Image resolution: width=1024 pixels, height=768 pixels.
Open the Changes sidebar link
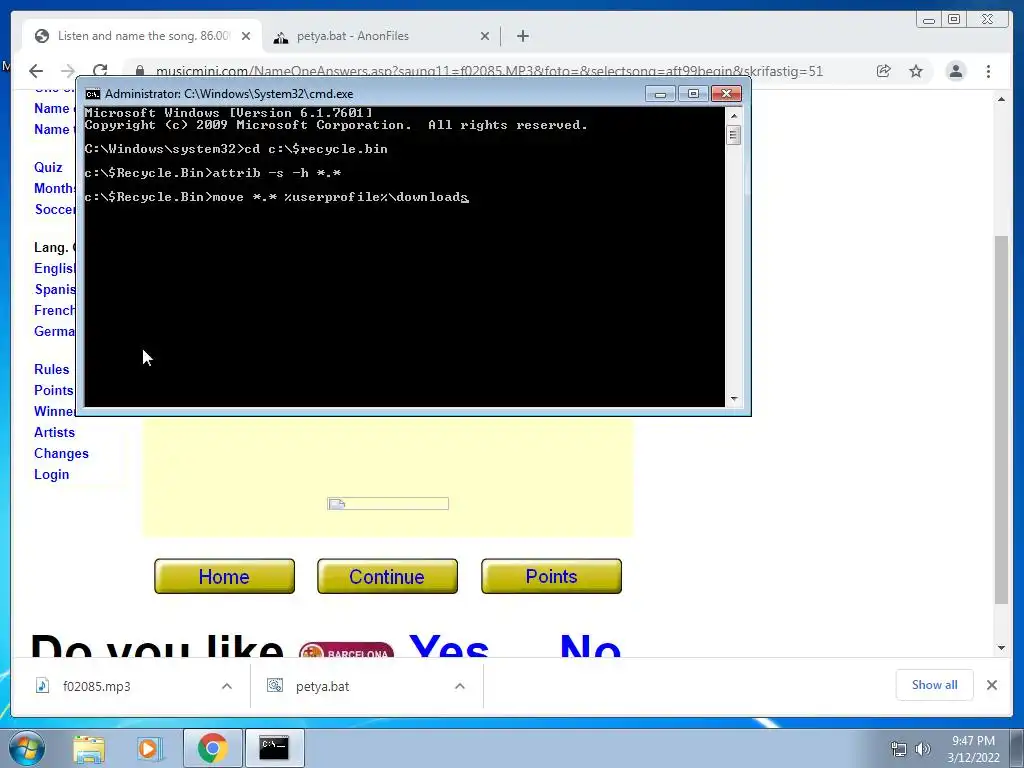point(61,453)
